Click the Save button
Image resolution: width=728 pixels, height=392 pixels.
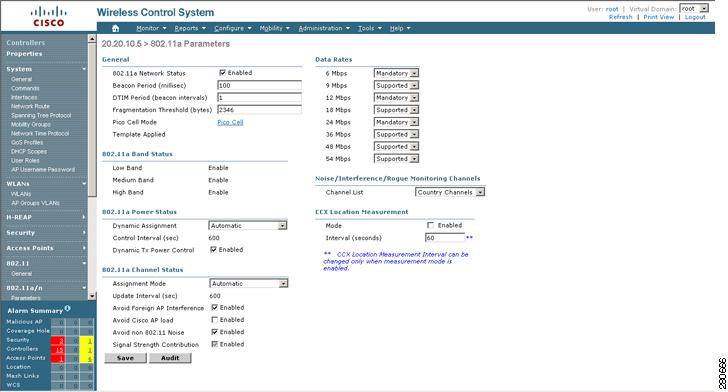pos(125,358)
